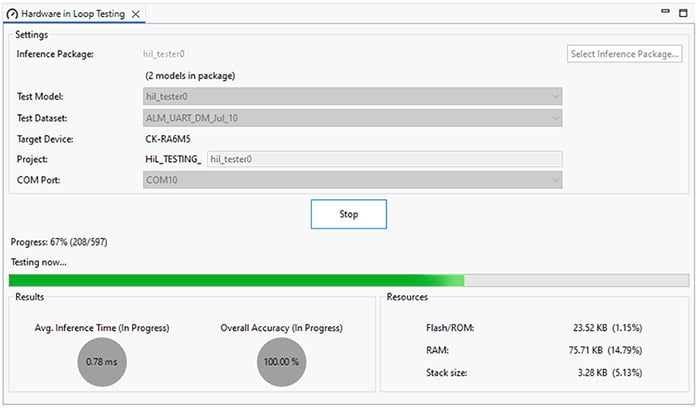
Task: Click the 100.00 % accuracy circle
Action: [x=282, y=361]
